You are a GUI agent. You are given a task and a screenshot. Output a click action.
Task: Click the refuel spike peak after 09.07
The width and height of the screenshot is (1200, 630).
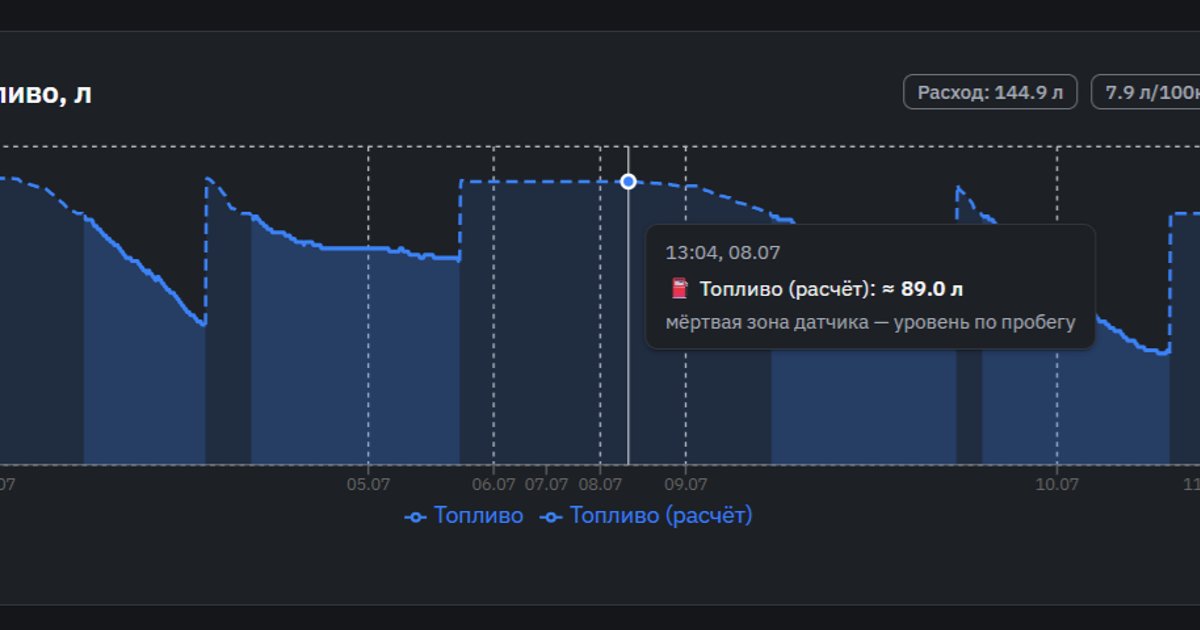click(x=958, y=187)
